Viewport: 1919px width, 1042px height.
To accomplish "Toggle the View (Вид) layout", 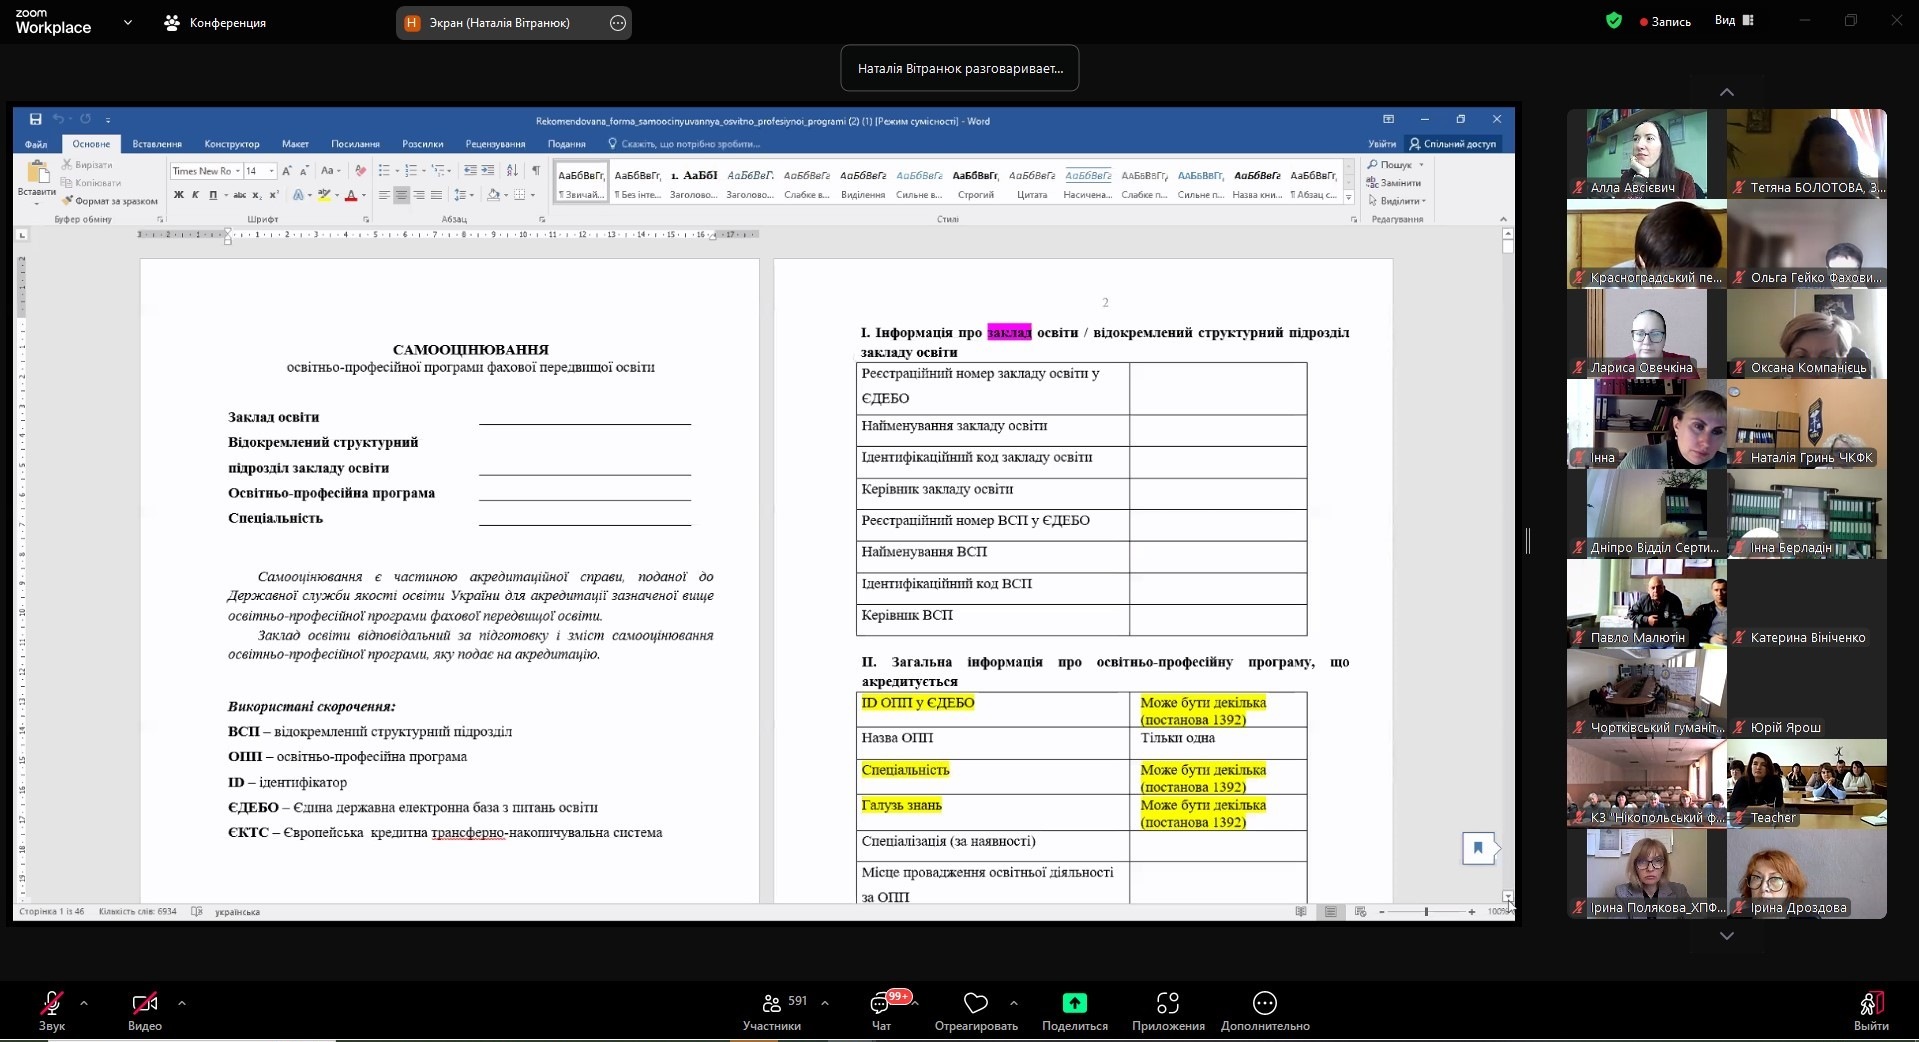I will [x=1734, y=20].
